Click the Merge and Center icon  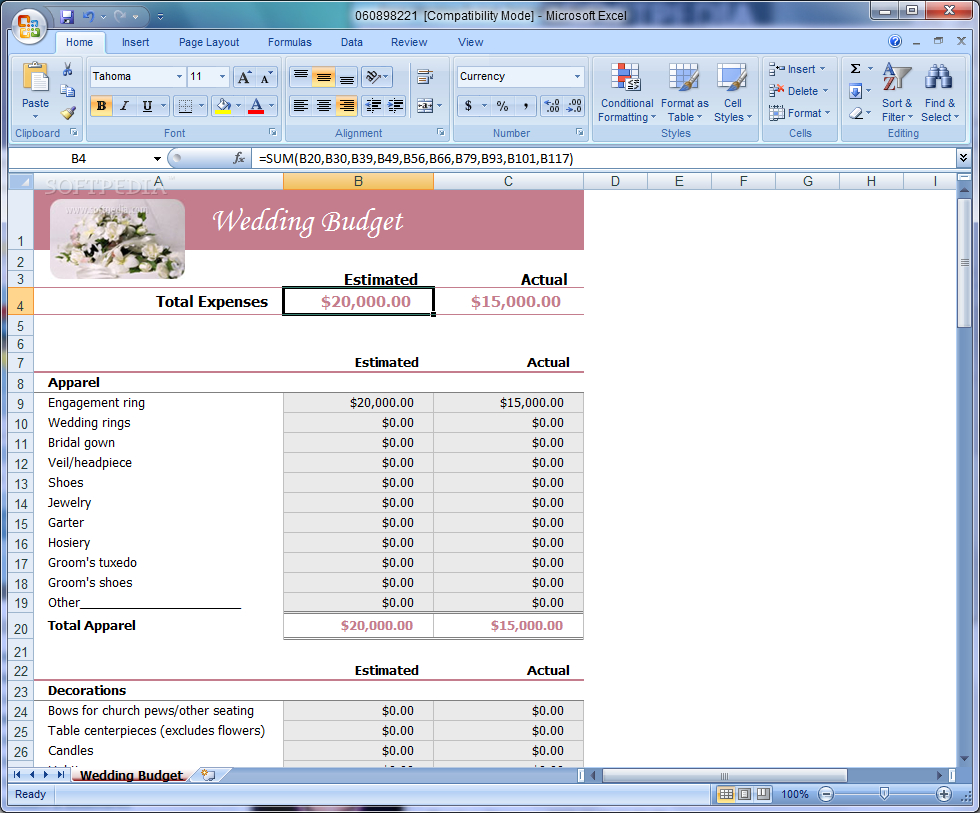pos(425,106)
